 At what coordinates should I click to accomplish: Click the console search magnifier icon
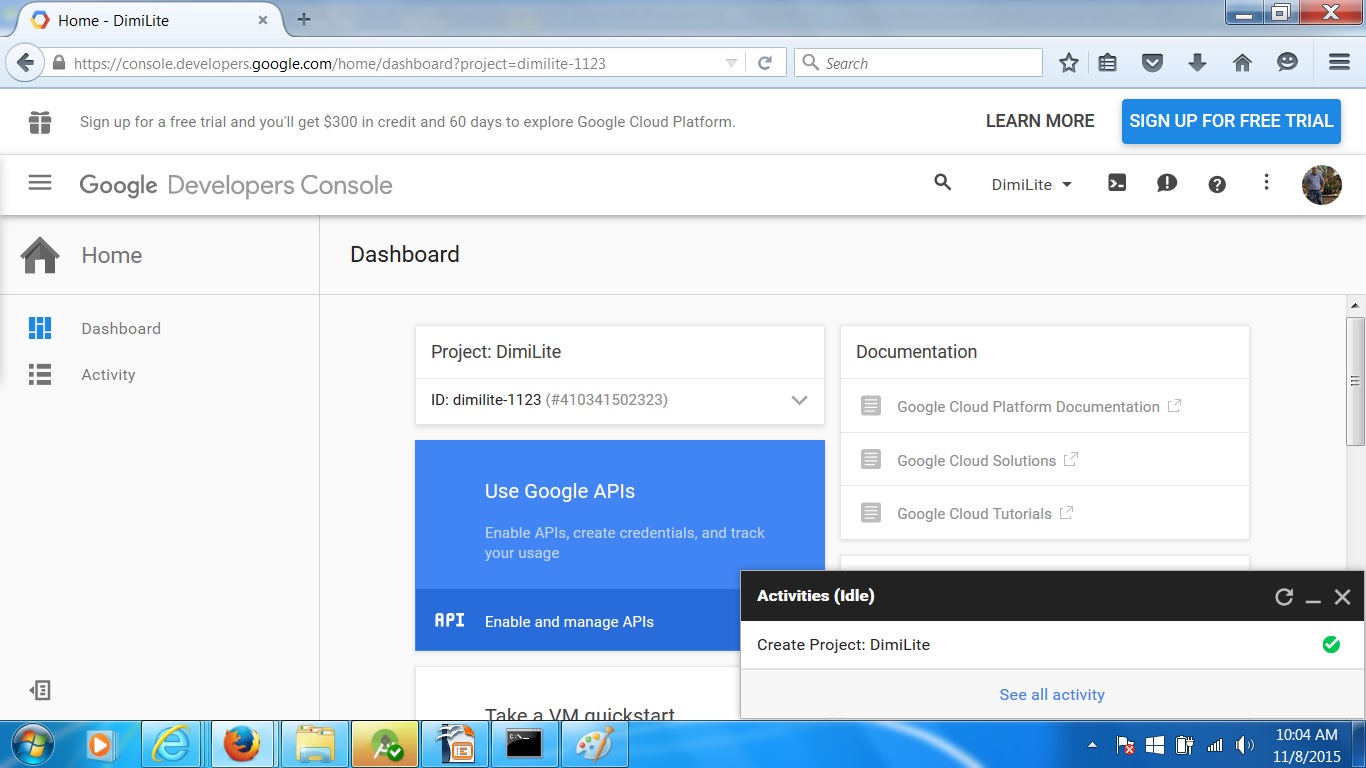[x=942, y=183]
